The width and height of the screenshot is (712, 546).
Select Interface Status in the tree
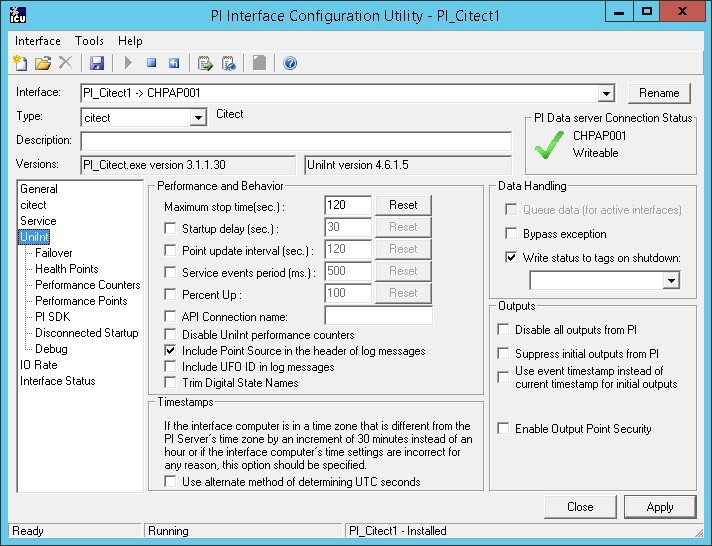[x=58, y=381]
